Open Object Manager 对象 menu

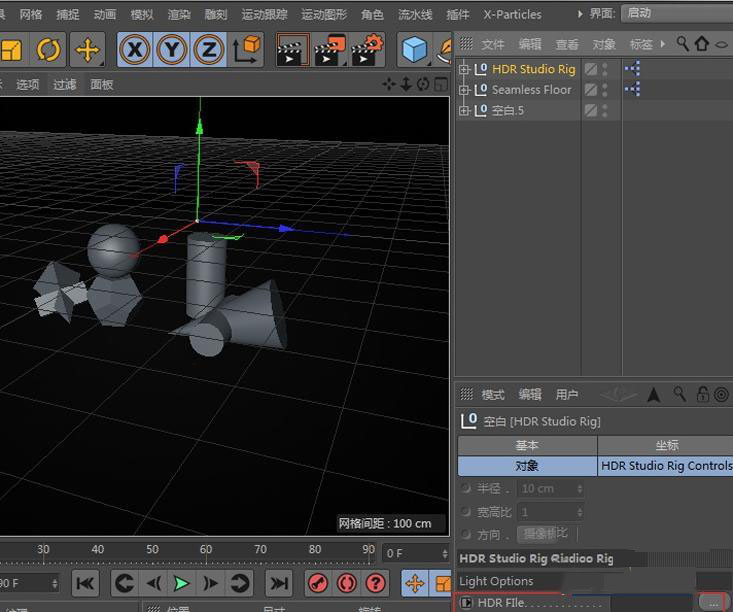604,44
